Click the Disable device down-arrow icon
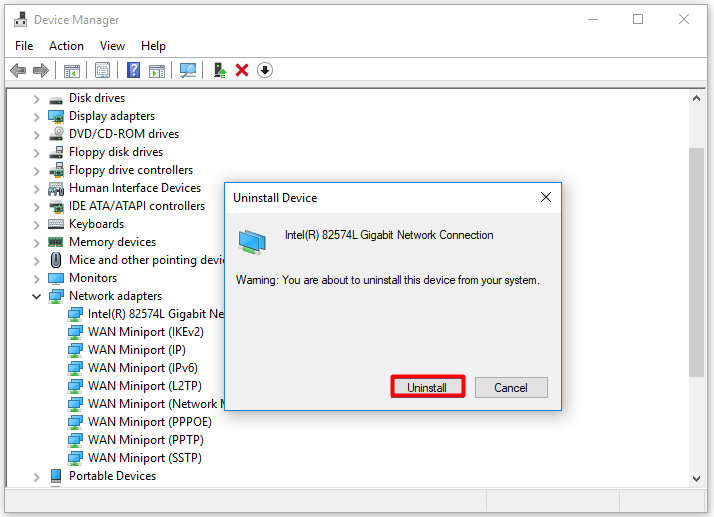This screenshot has height=517, width=714. pos(265,70)
